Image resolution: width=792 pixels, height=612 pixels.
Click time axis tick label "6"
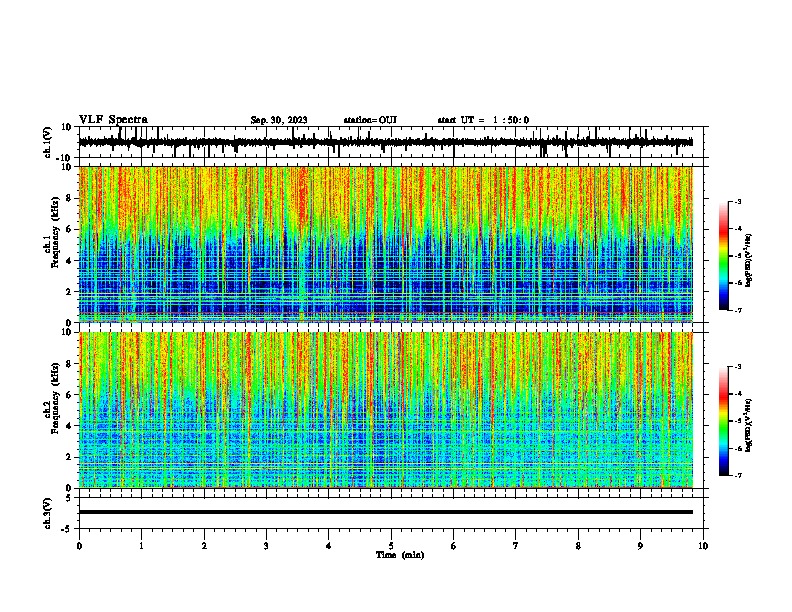[x=454, y=546]
